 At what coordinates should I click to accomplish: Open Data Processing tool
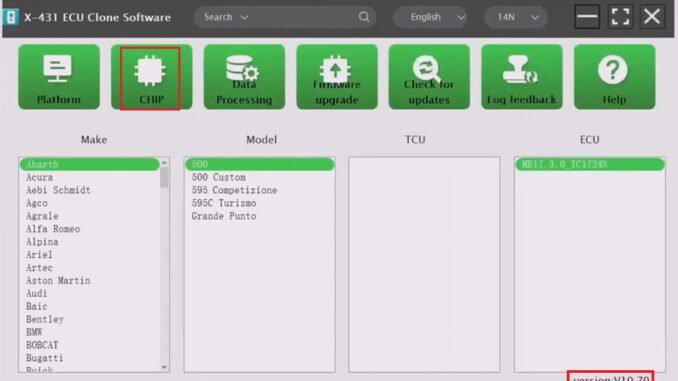244,77
